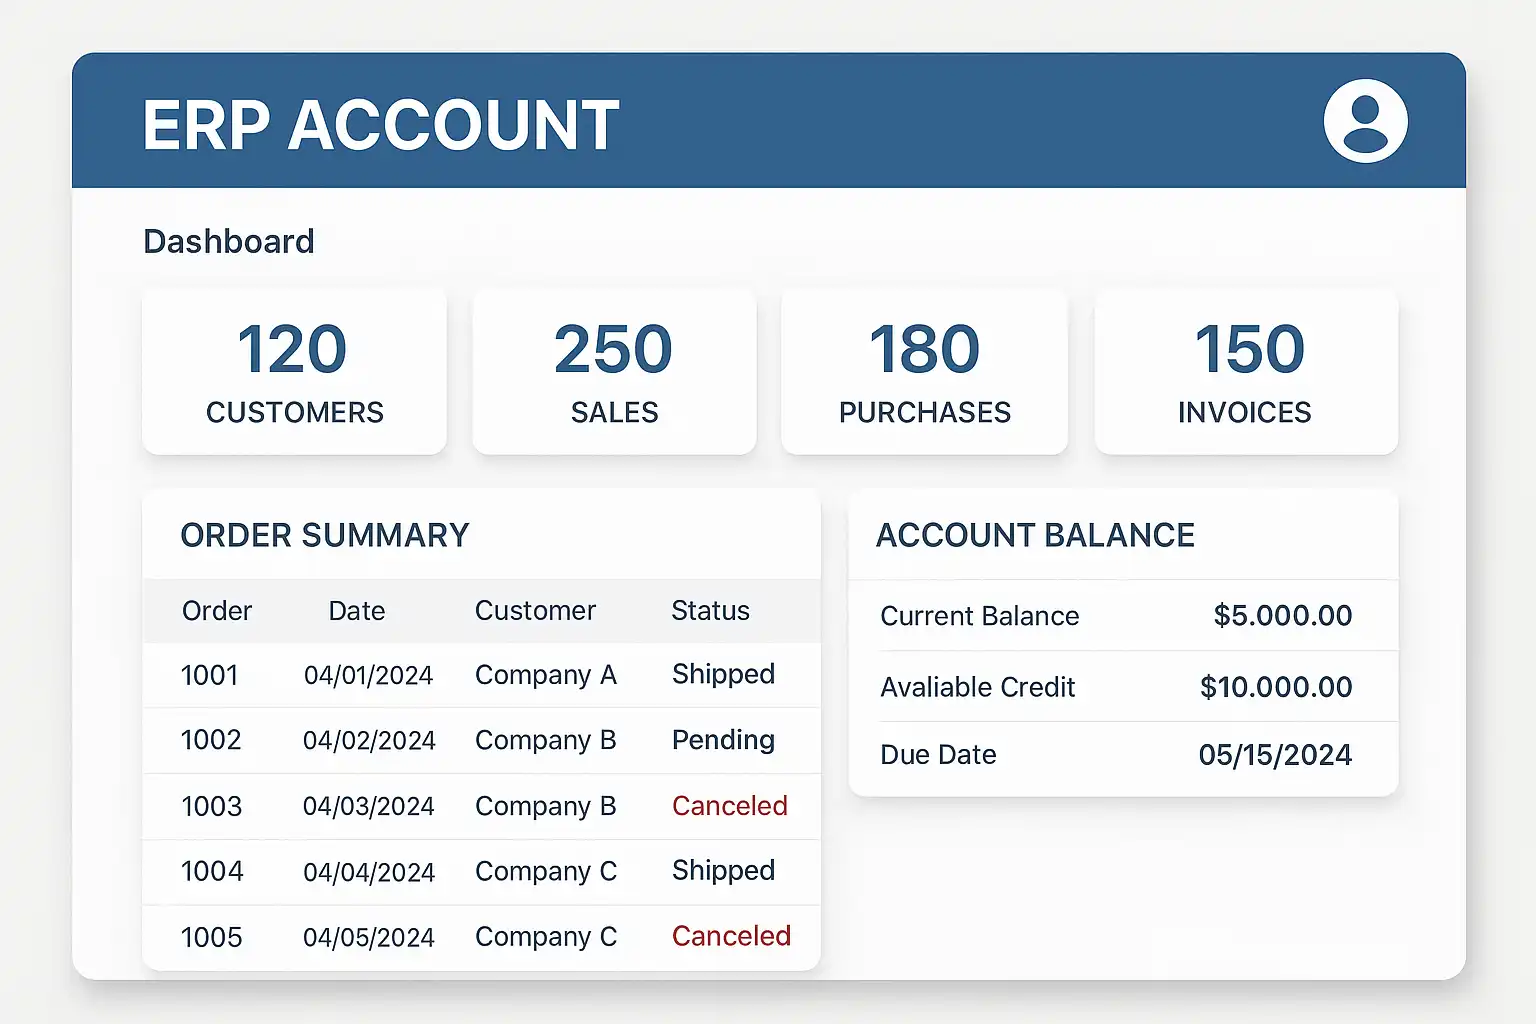Select order 1005 in the table
This screenshot has height=1024, width=1536.
click(212, 937)
